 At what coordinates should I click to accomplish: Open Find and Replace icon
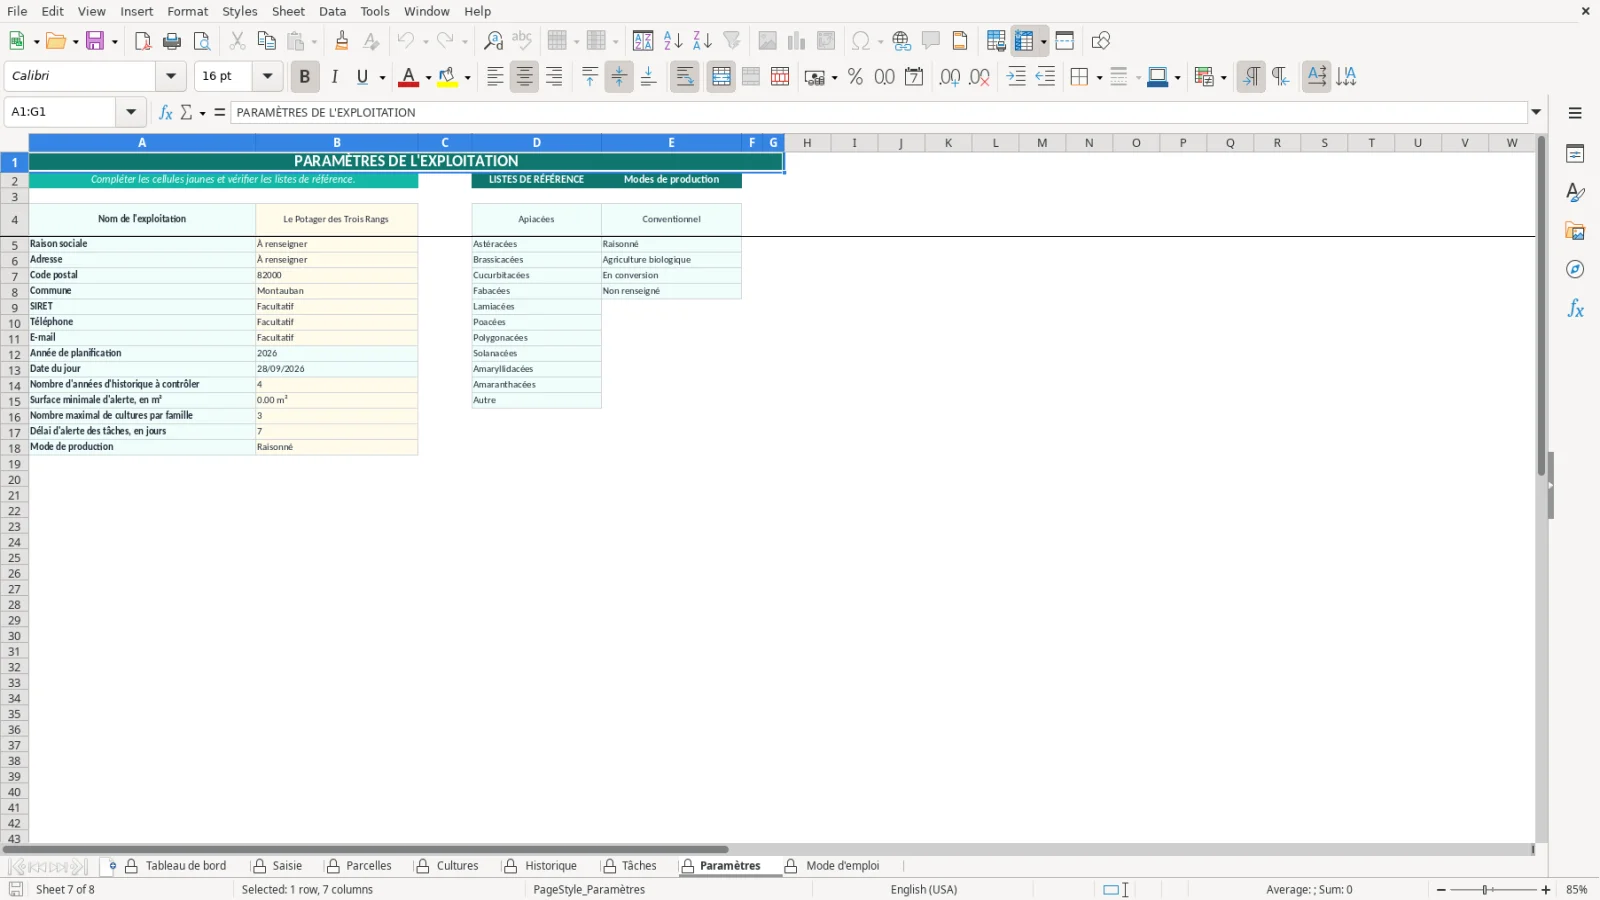point(493,41)
